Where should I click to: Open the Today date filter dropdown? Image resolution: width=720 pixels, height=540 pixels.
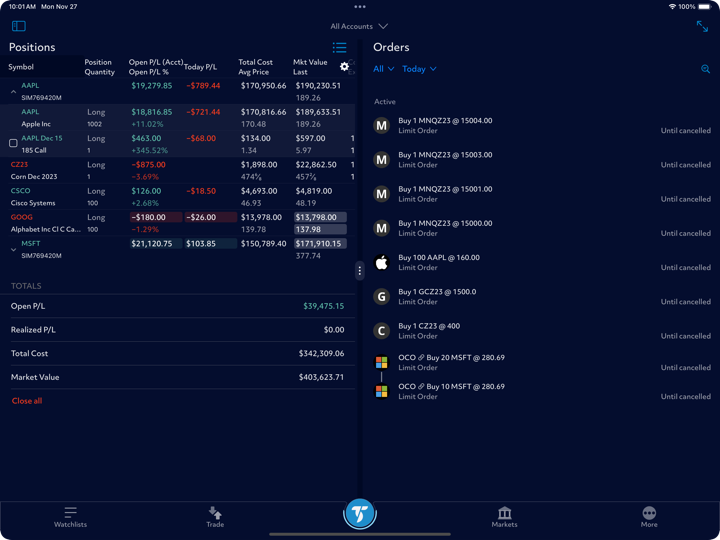click(x=419, y=69)
